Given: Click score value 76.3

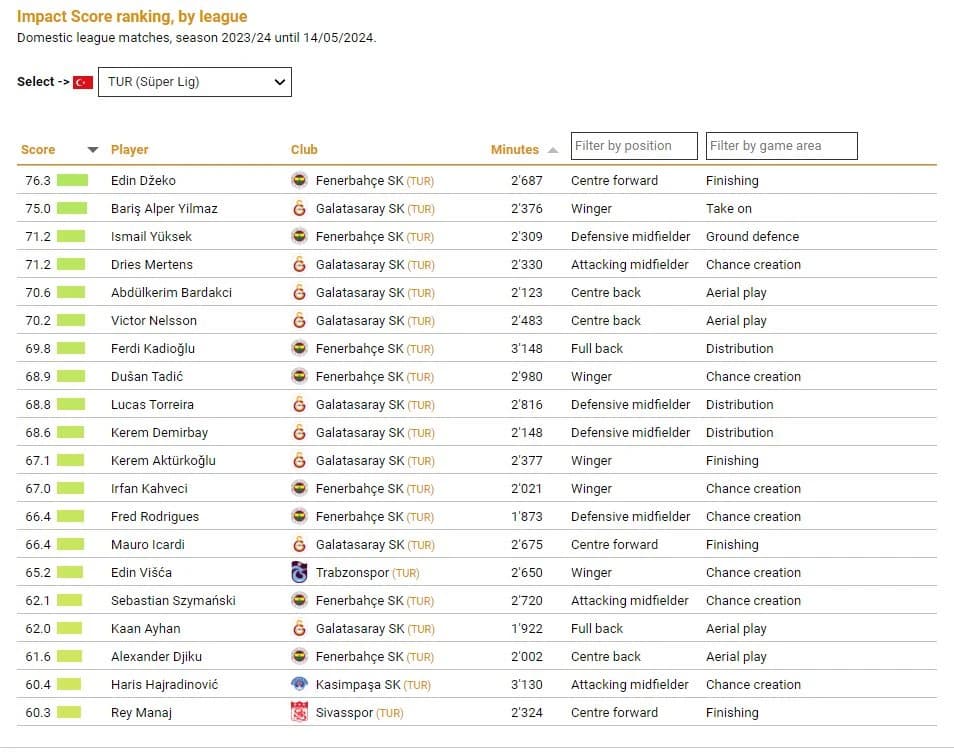Looking at the screenshot, I should point(38,181).
